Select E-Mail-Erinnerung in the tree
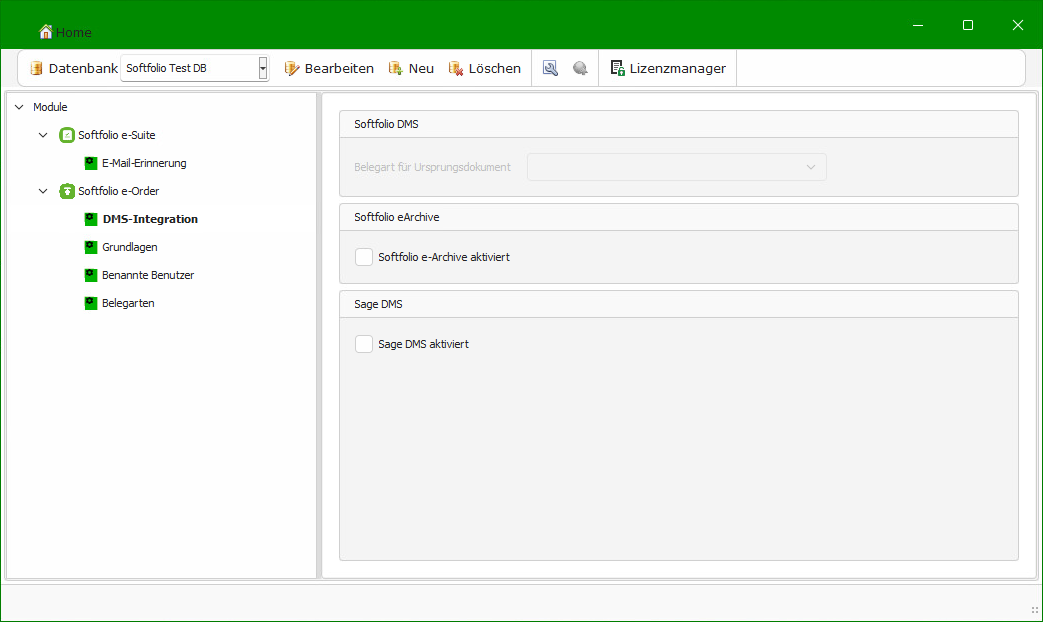 coord(144,163)
